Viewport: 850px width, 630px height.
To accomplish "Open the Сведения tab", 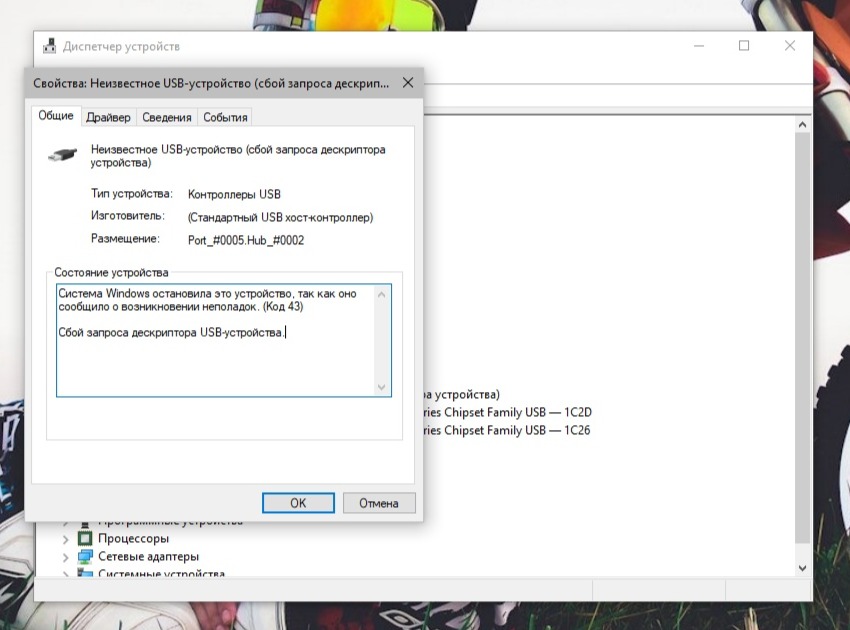I will pos(166,117).
